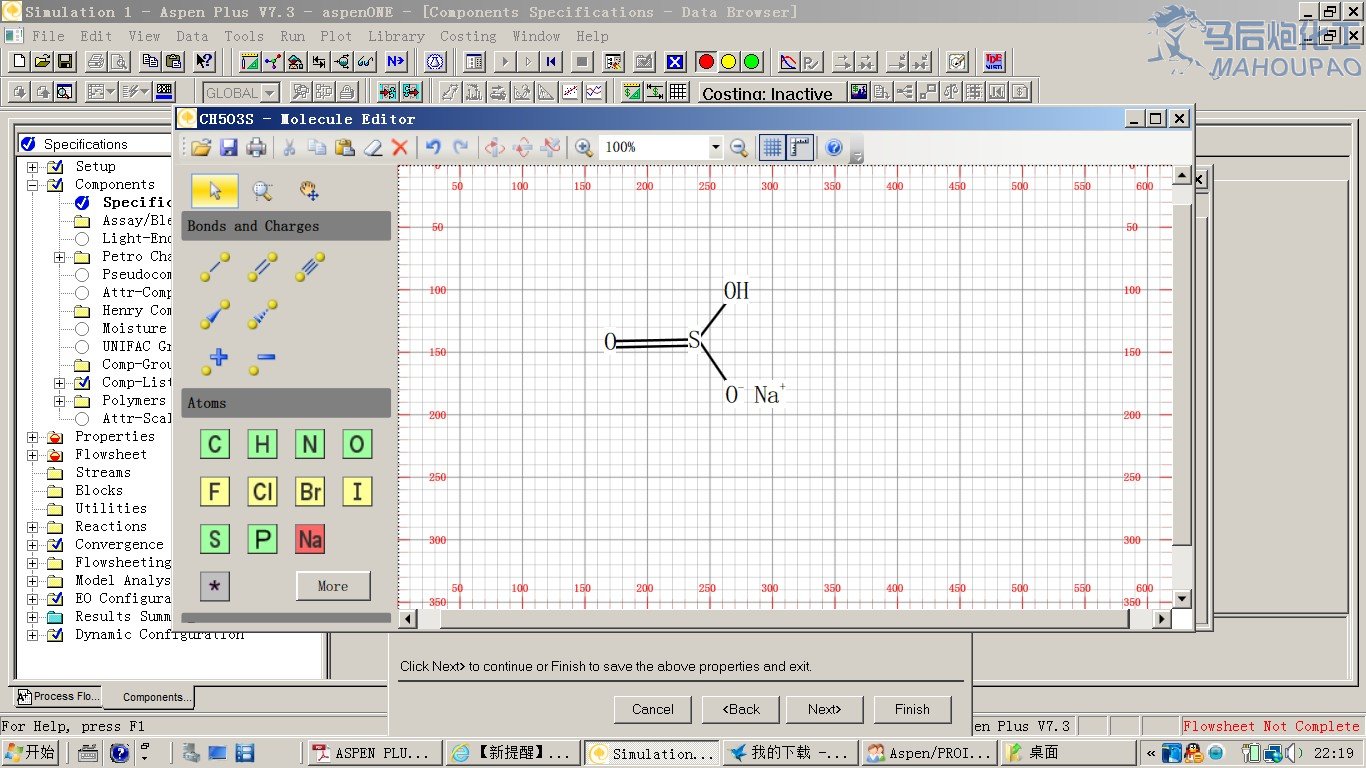This screenshot has height=768, width=1366.
Task: Open the Library menu
Action: coord(396,36)
